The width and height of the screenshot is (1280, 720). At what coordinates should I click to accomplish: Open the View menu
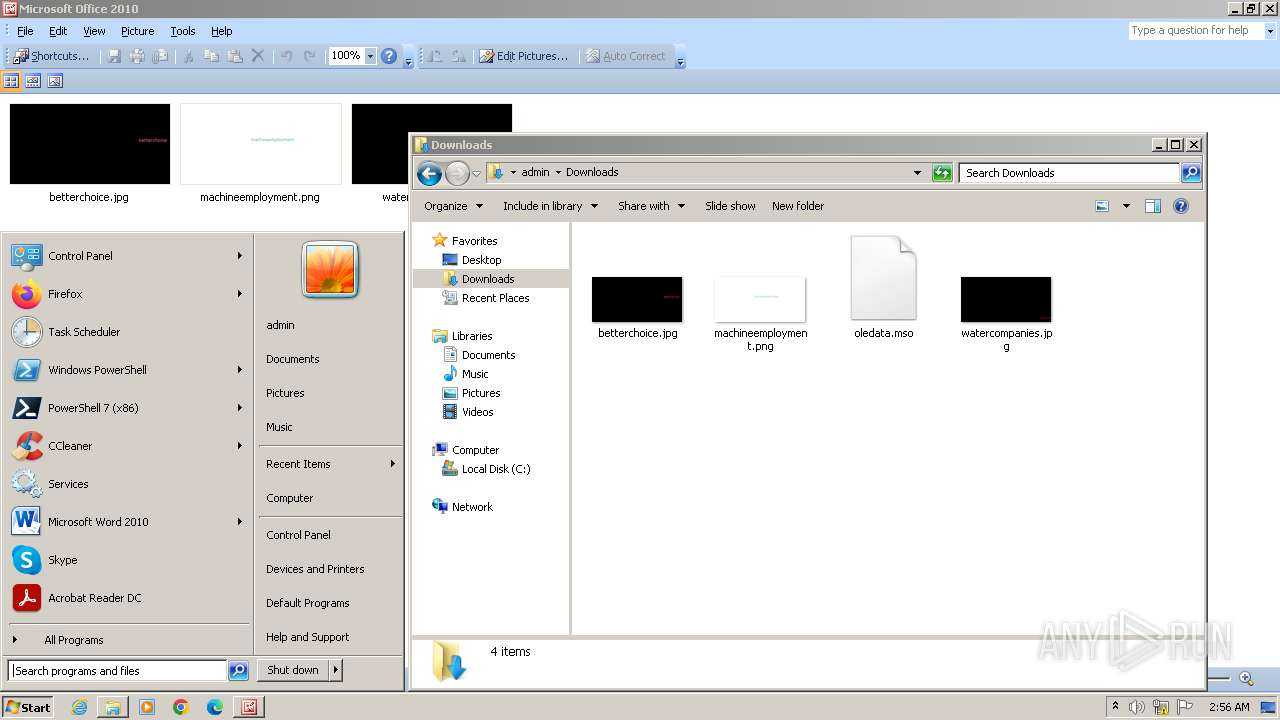click(94, 31)
